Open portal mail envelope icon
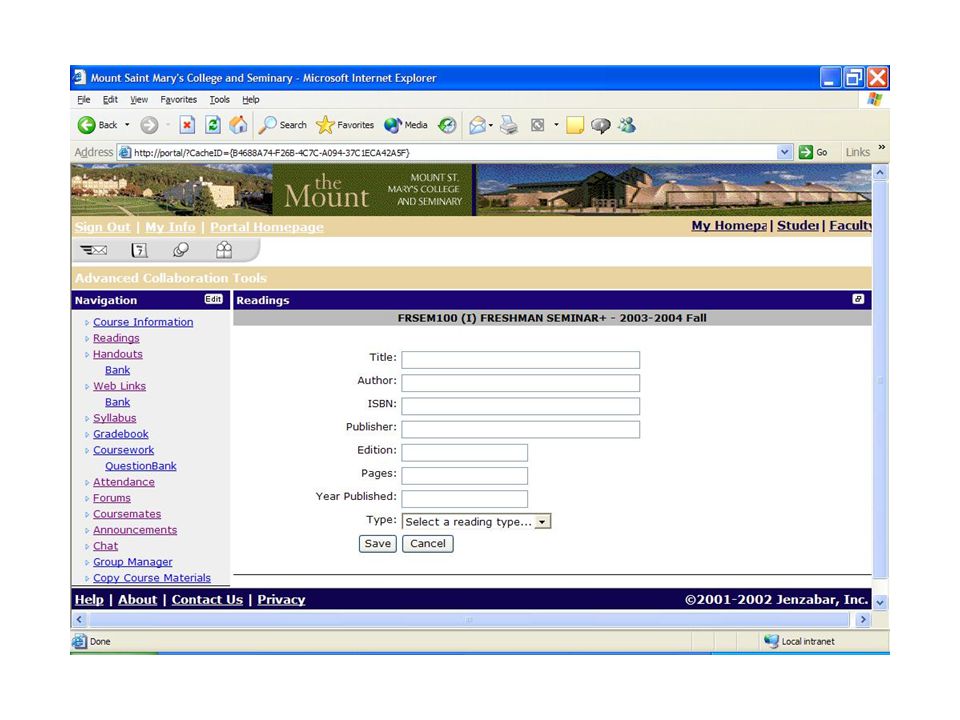This screenshot has height=720, width=960. pos(94,250)
